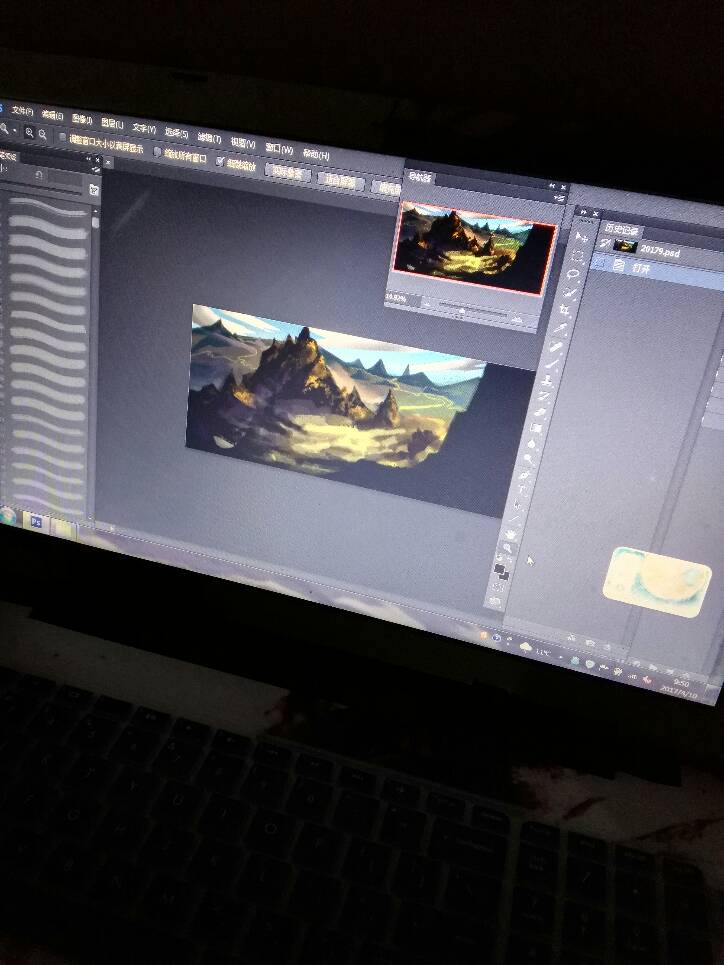
Task: Switch to the 历史记录 tab
Action: point(621,230)
